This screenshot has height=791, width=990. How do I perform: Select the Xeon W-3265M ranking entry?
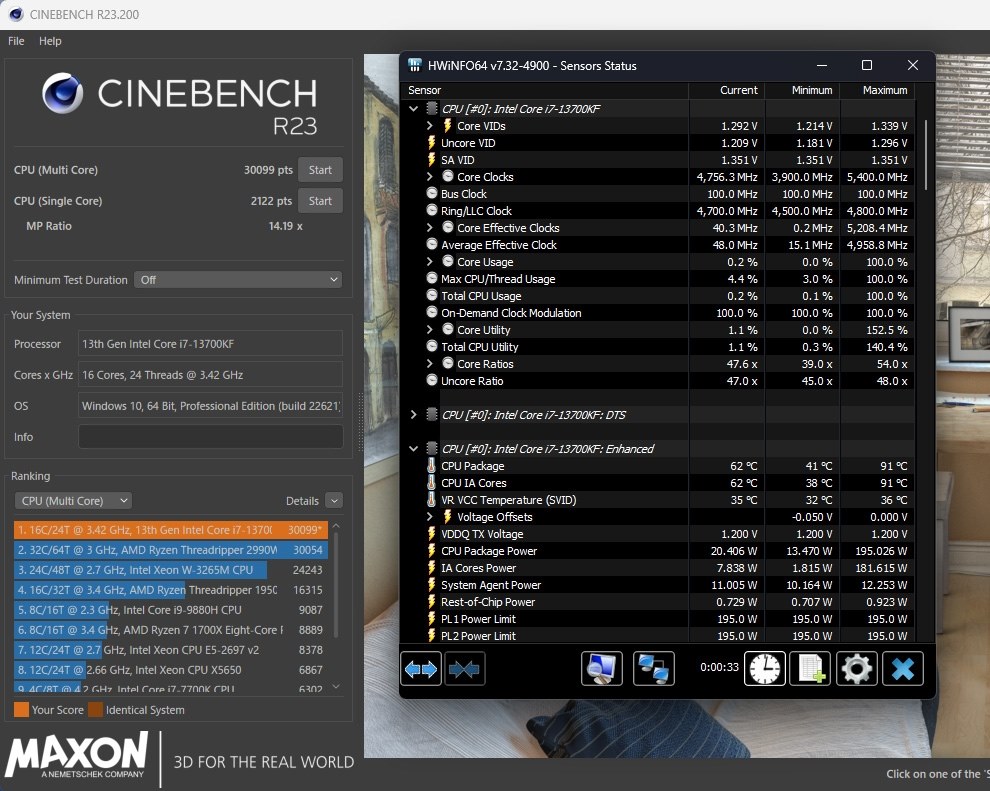click(170, 569)
